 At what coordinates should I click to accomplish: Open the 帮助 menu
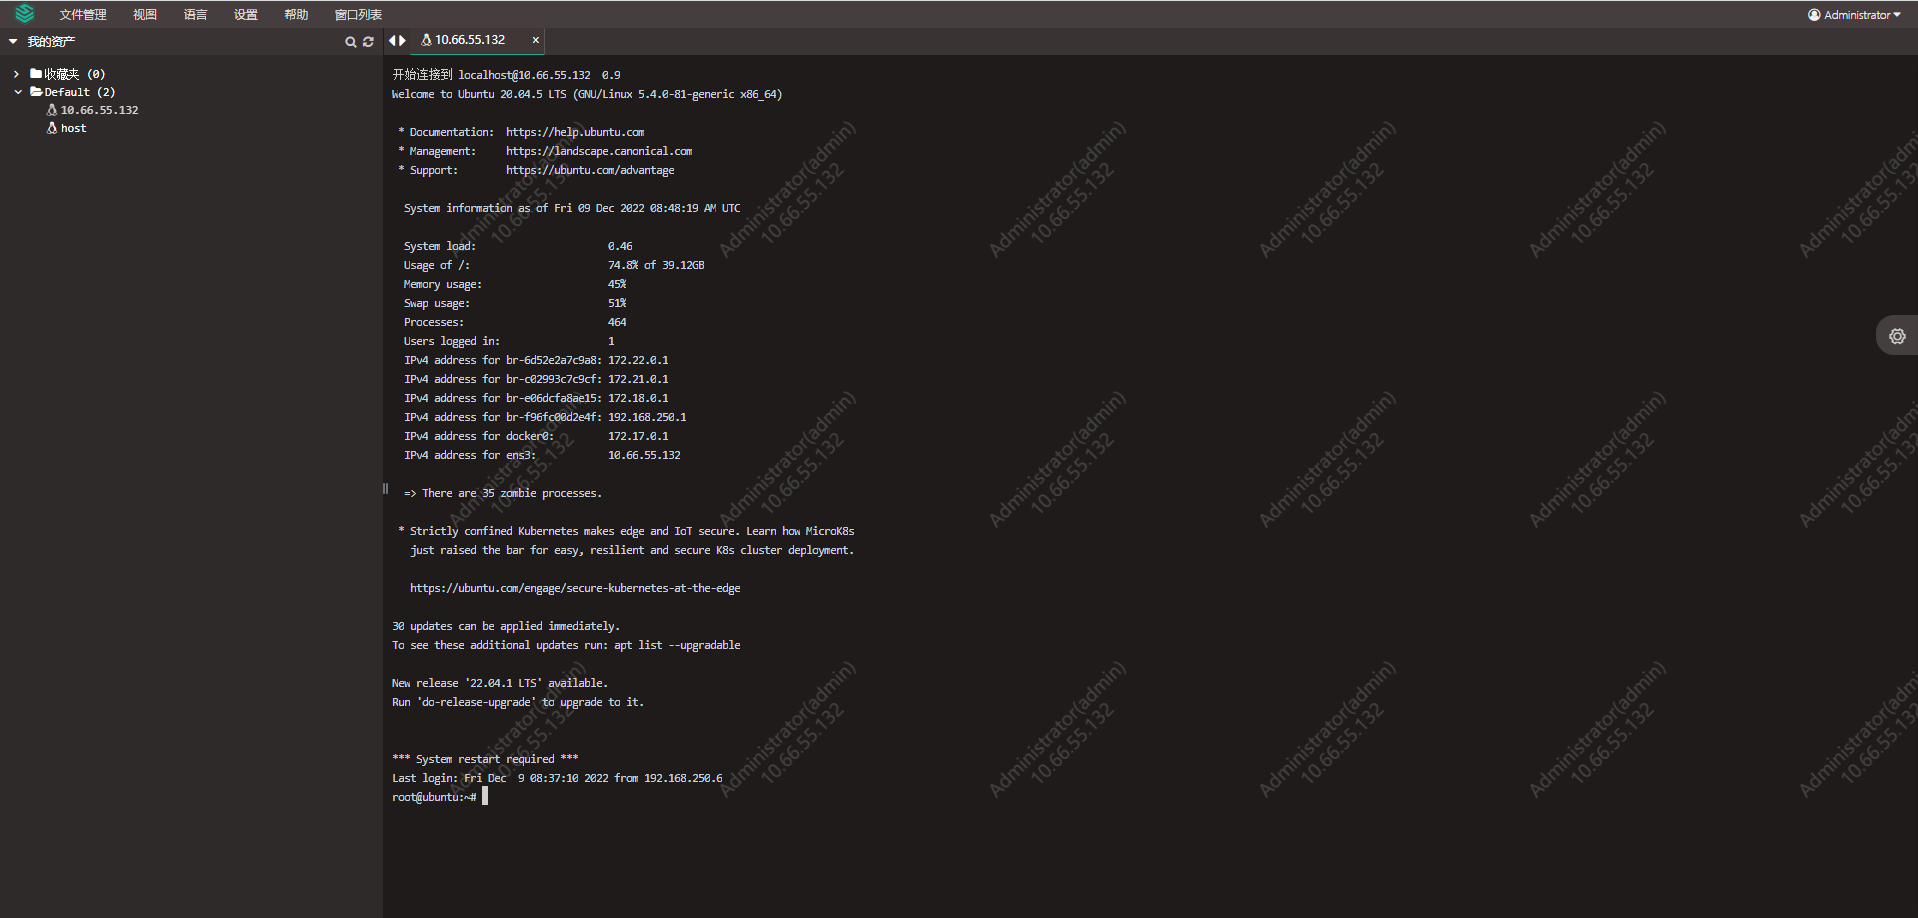tap(296, 15)
